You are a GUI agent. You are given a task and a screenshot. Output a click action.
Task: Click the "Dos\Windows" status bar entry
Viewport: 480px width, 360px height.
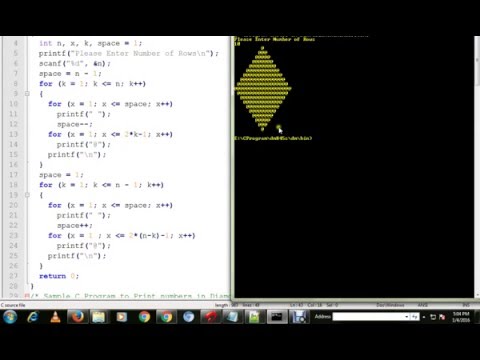[390, 305]
